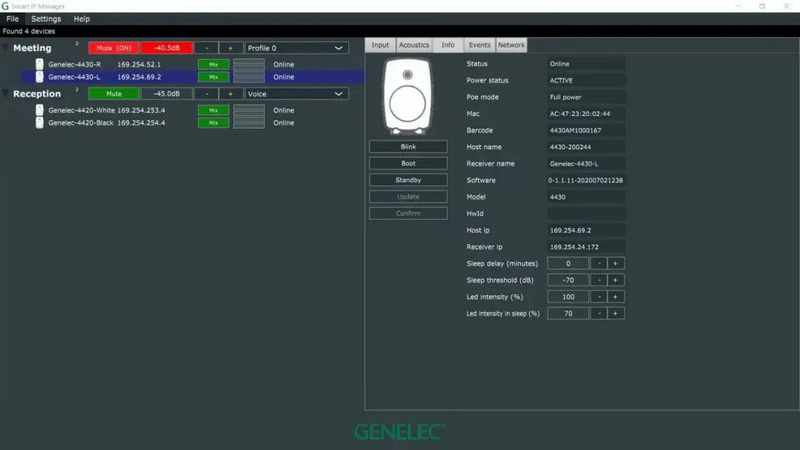The width and height of the screenshot is (800, 450).
Task: Increase Led intensity in sleep
Action: coord(615,313)
